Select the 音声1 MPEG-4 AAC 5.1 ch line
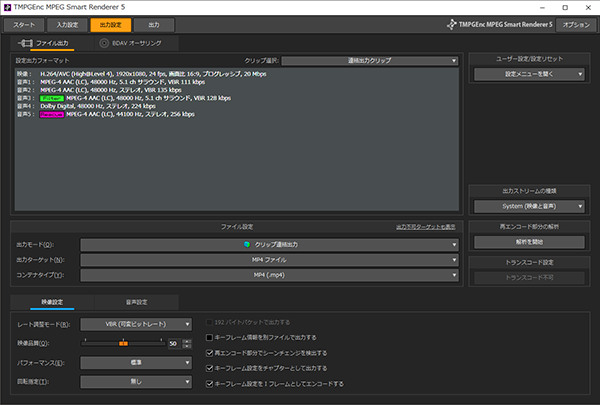 (x=111, y=82)
